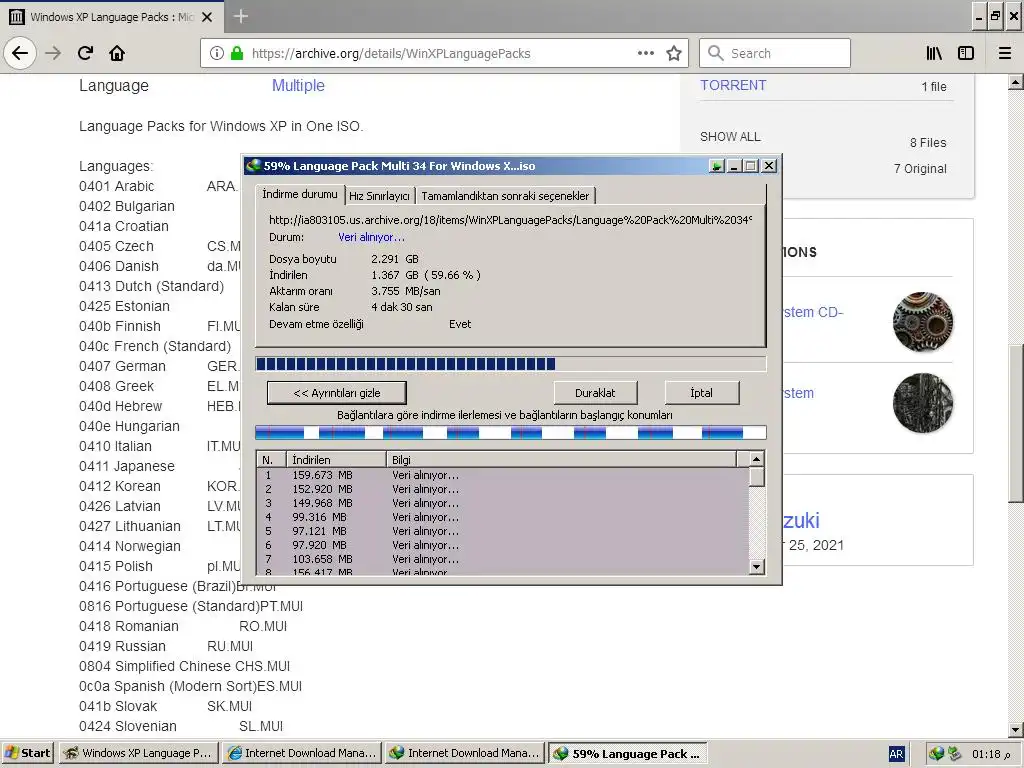This screenshot has width=1024, height=768.
Task: Open the Firefox hamburger menu
Action: point(1005,53)
